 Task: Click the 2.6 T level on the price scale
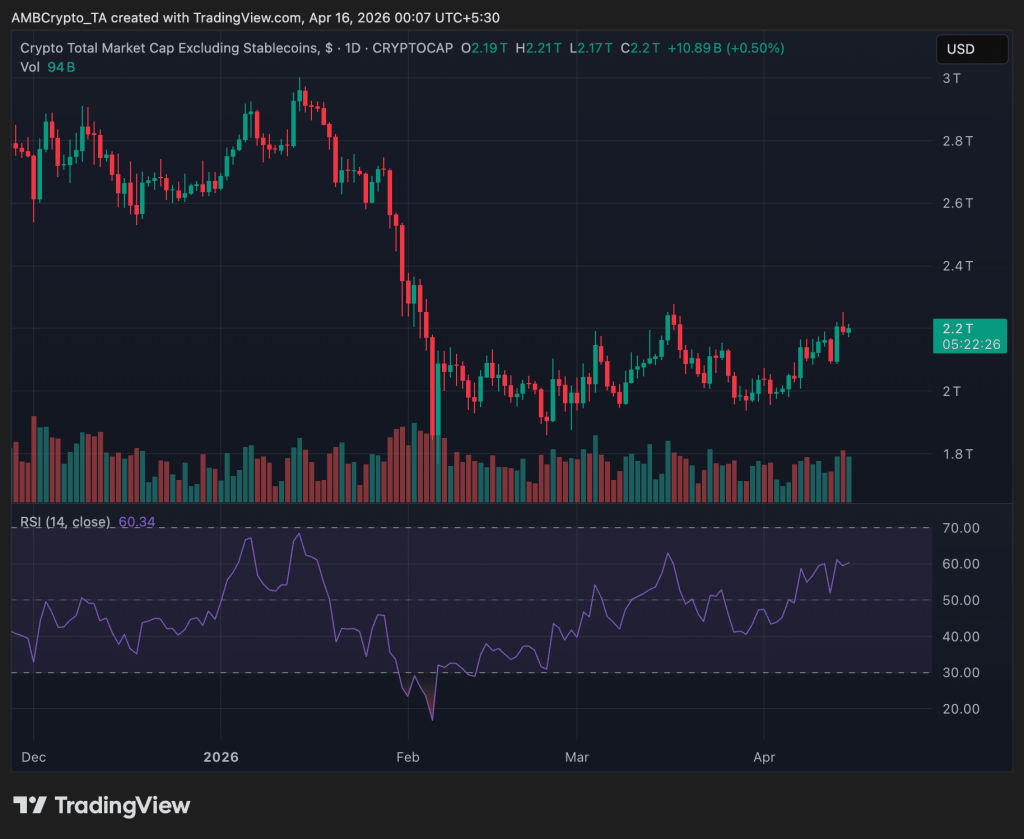click(959, 203)
